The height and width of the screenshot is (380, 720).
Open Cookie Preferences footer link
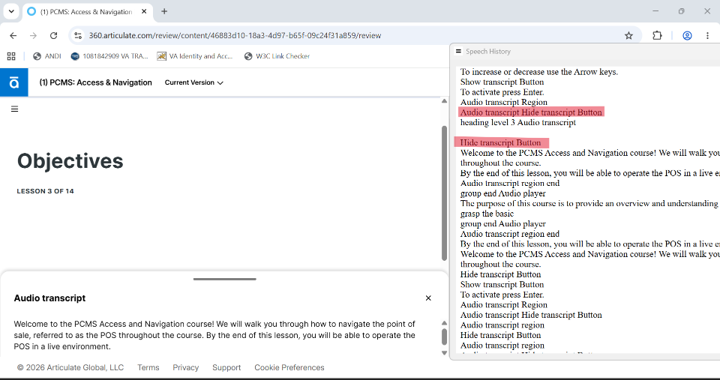[x=289, y=368]
